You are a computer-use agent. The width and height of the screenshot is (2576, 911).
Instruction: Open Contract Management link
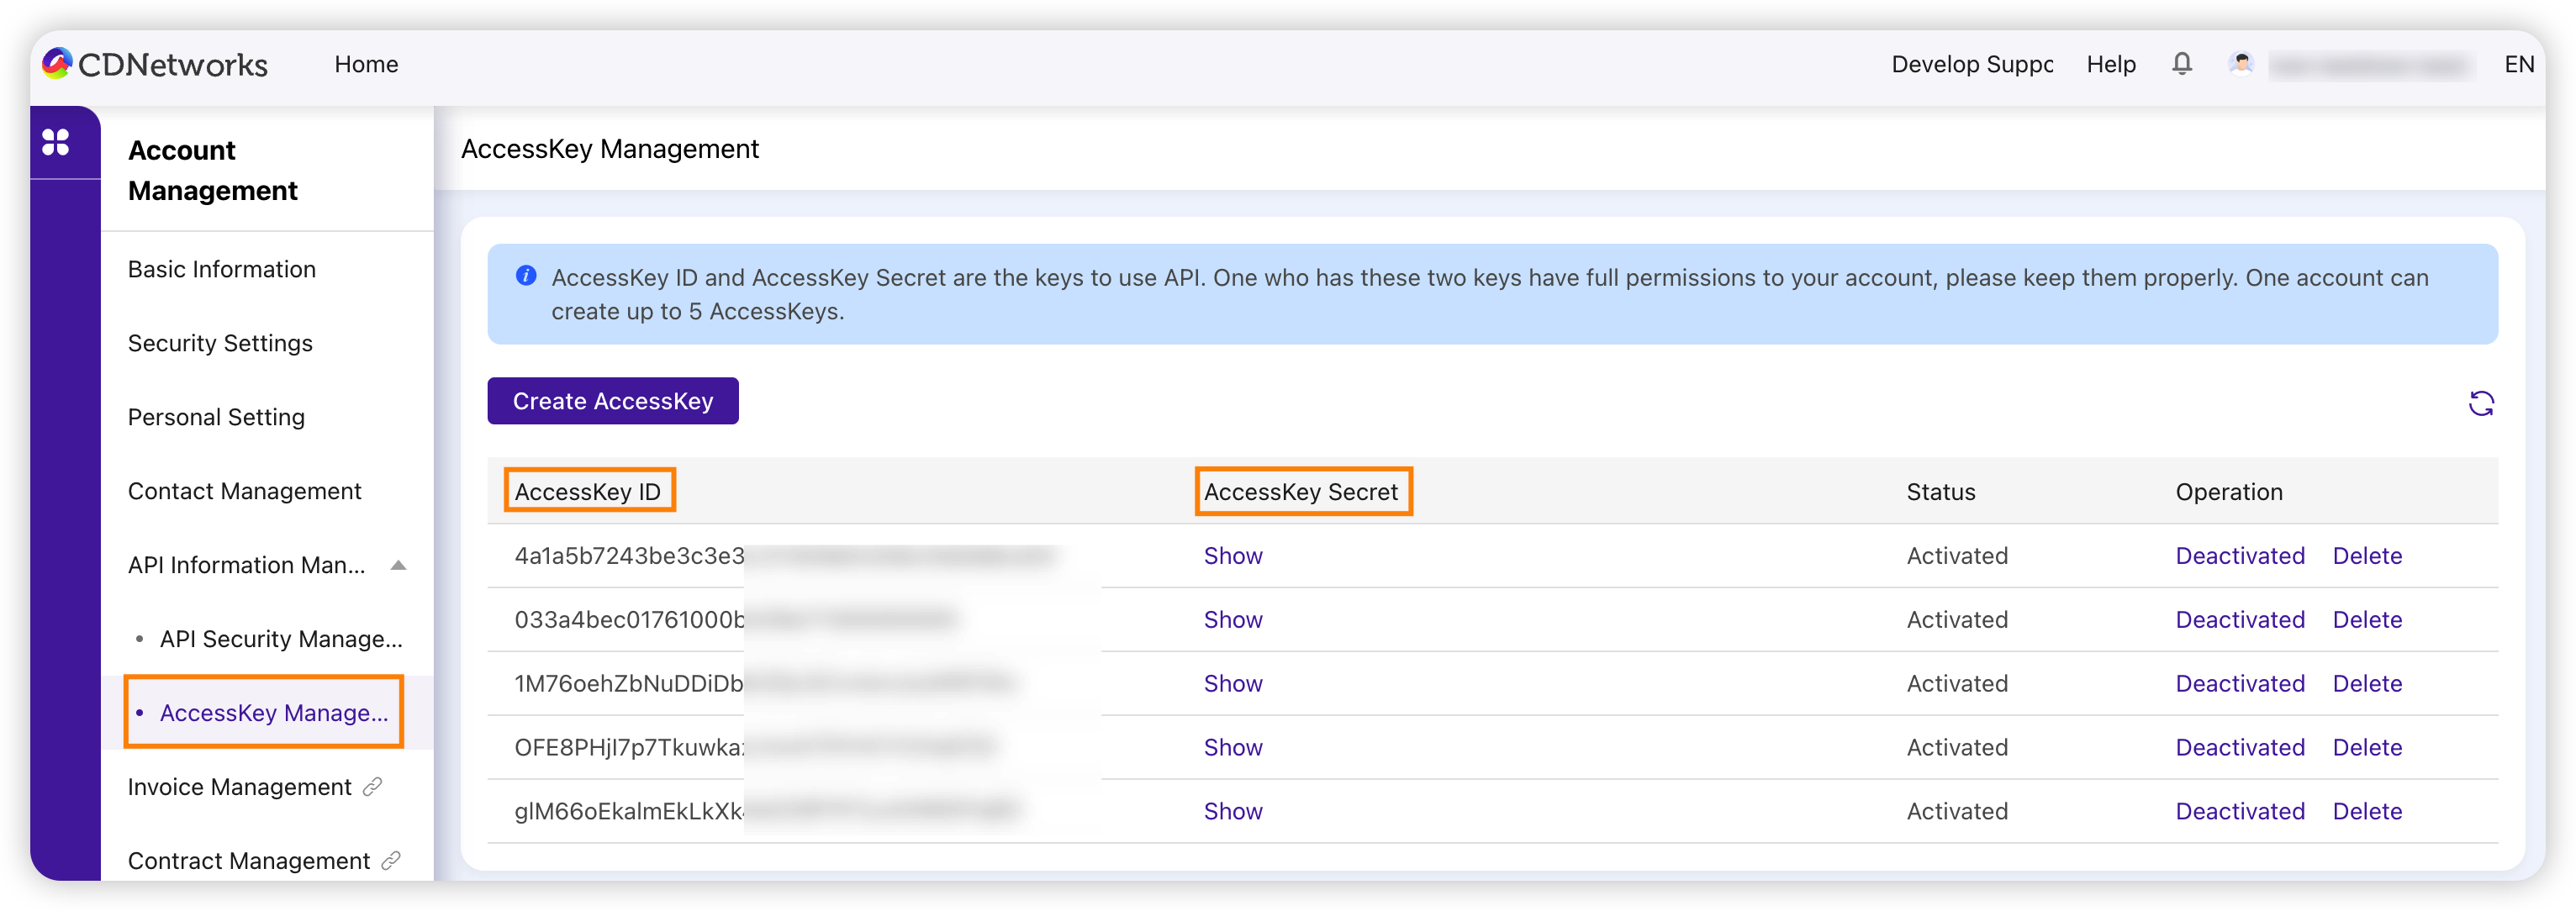(249, 861)
